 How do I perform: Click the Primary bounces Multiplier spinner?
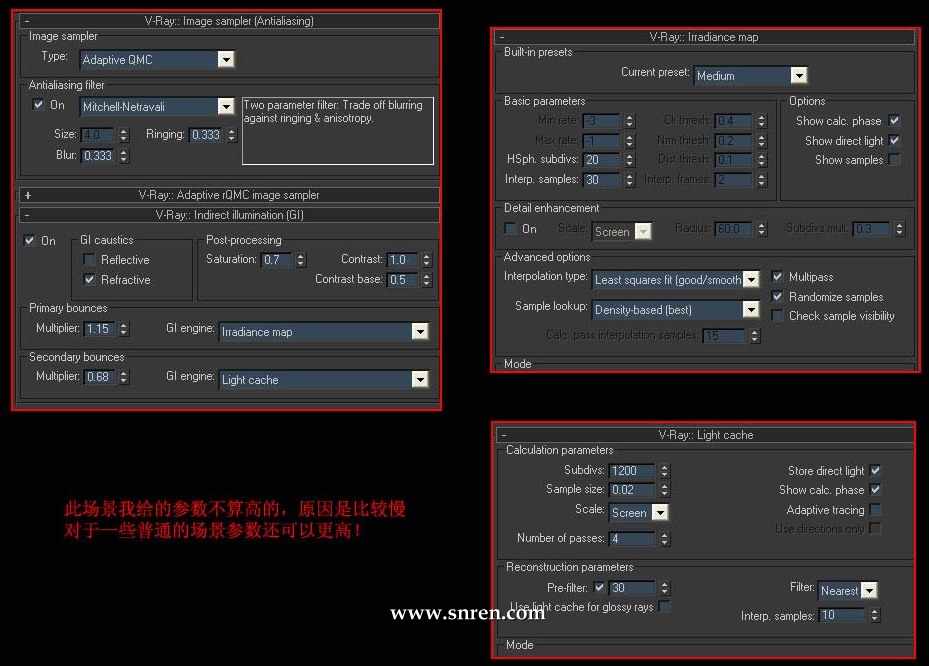point(123,329)
